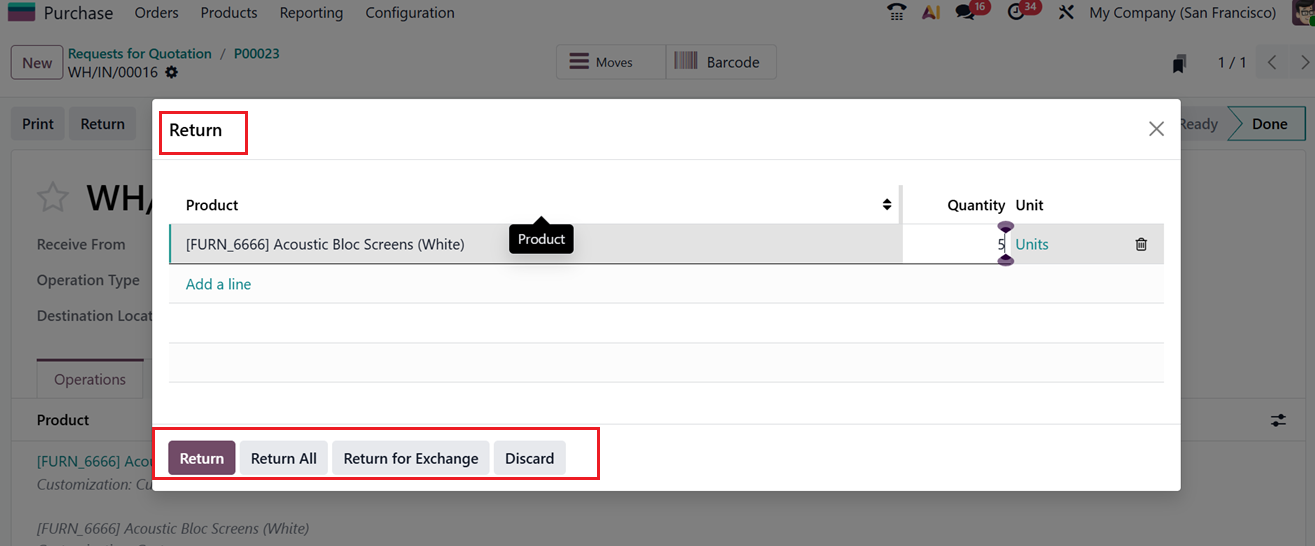Screen dimensions: 1315x546
Task: Click the Unit column header
Action: 1029,205
